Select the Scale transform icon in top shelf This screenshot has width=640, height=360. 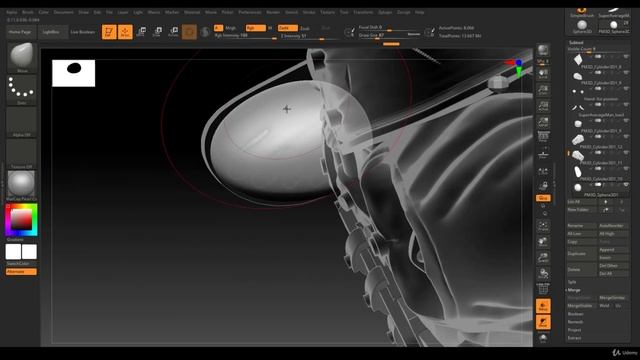pos(158,32)
